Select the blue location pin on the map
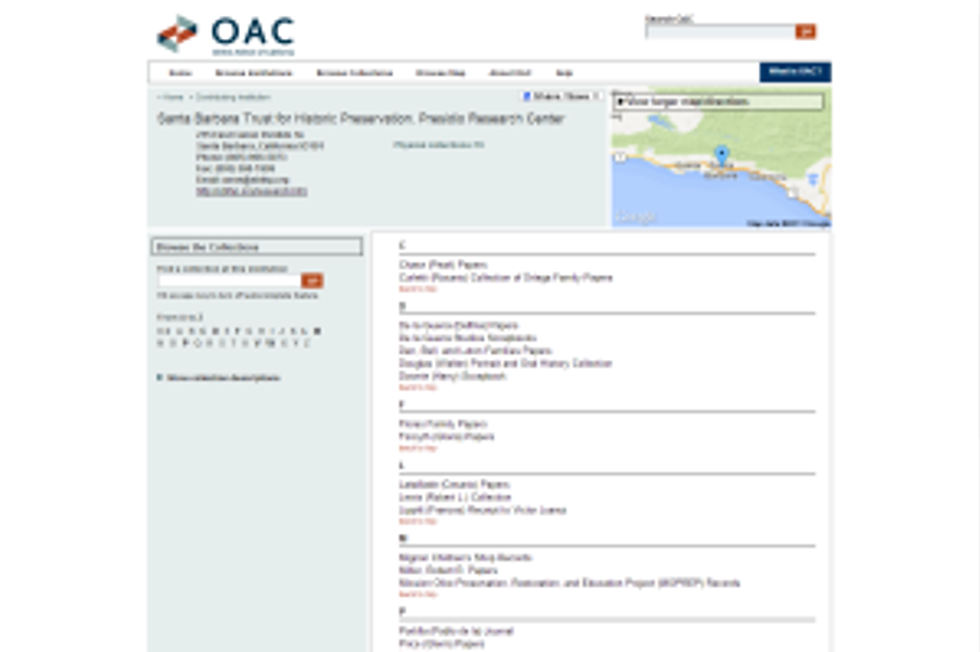 pyautogui.click(x=721, y=154)
